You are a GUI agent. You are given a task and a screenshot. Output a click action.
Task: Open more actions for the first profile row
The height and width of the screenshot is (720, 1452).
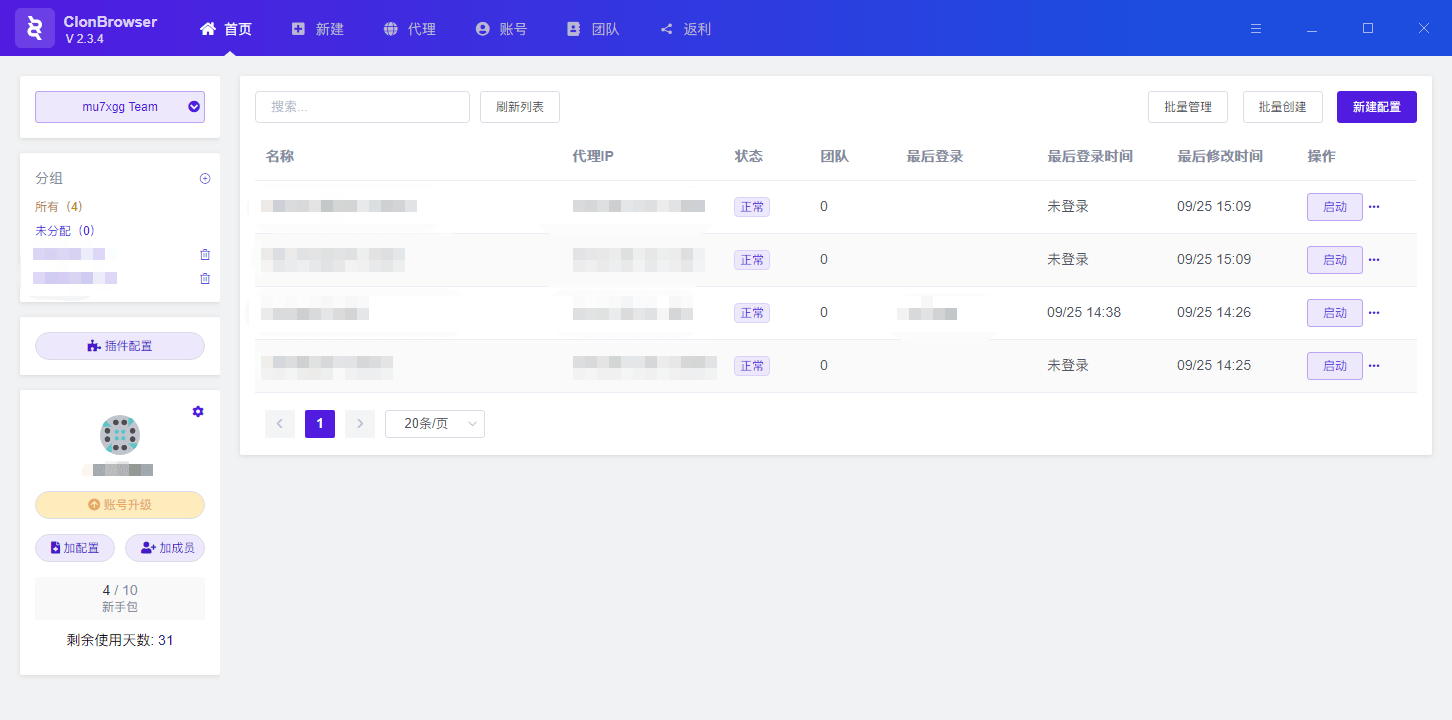point(1374,206)
